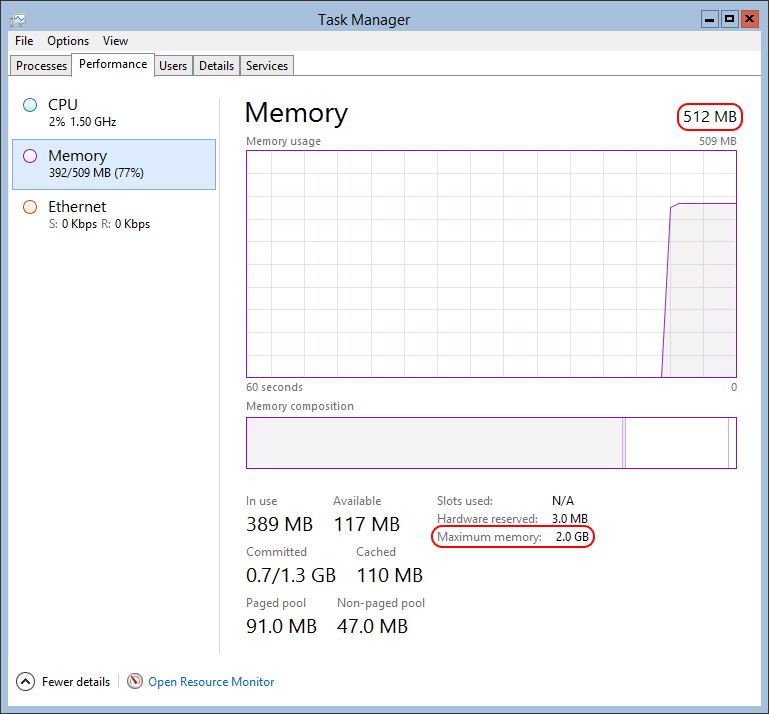This screenshot has width=769, height=714.
Task: Click the Memory composition bar
Action: 491,443
